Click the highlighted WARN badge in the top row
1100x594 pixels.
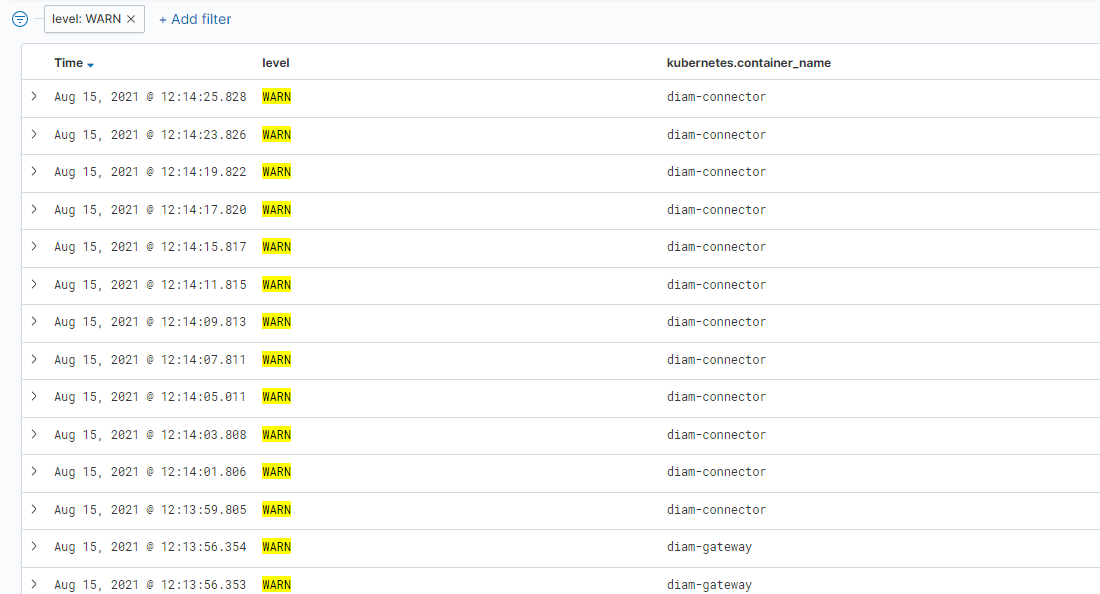pos(276,96)
